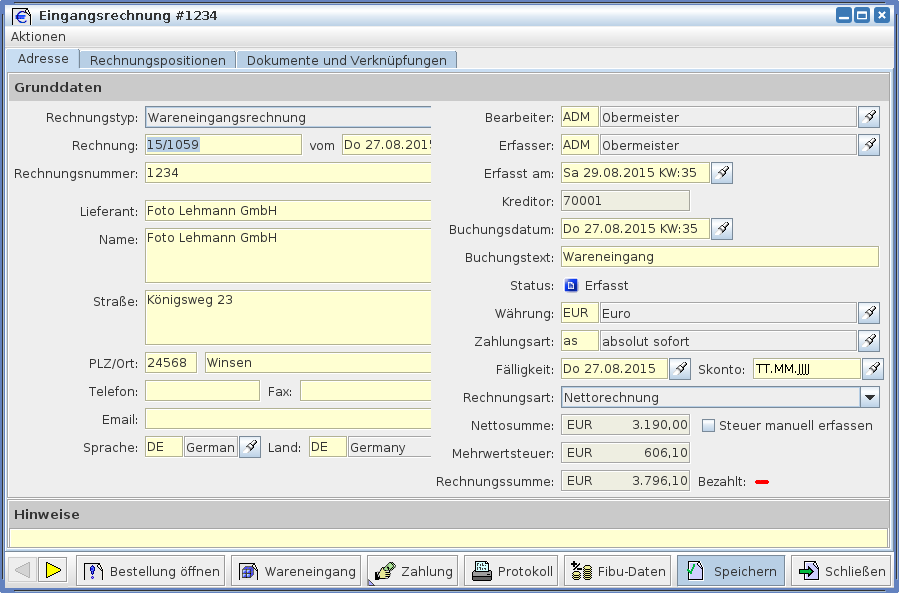Click the lookup icon next to Sprache German

tap(250, 447)
